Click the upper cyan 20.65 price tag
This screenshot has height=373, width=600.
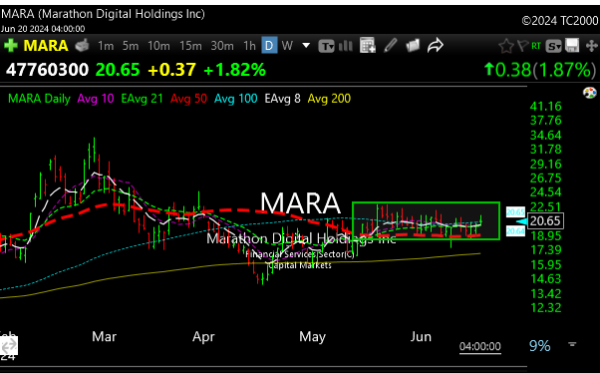515,212
